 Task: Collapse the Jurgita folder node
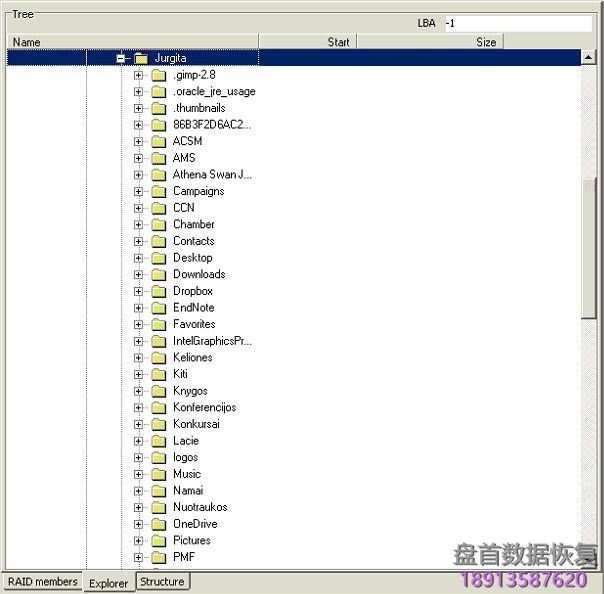[x=121, y=58]
